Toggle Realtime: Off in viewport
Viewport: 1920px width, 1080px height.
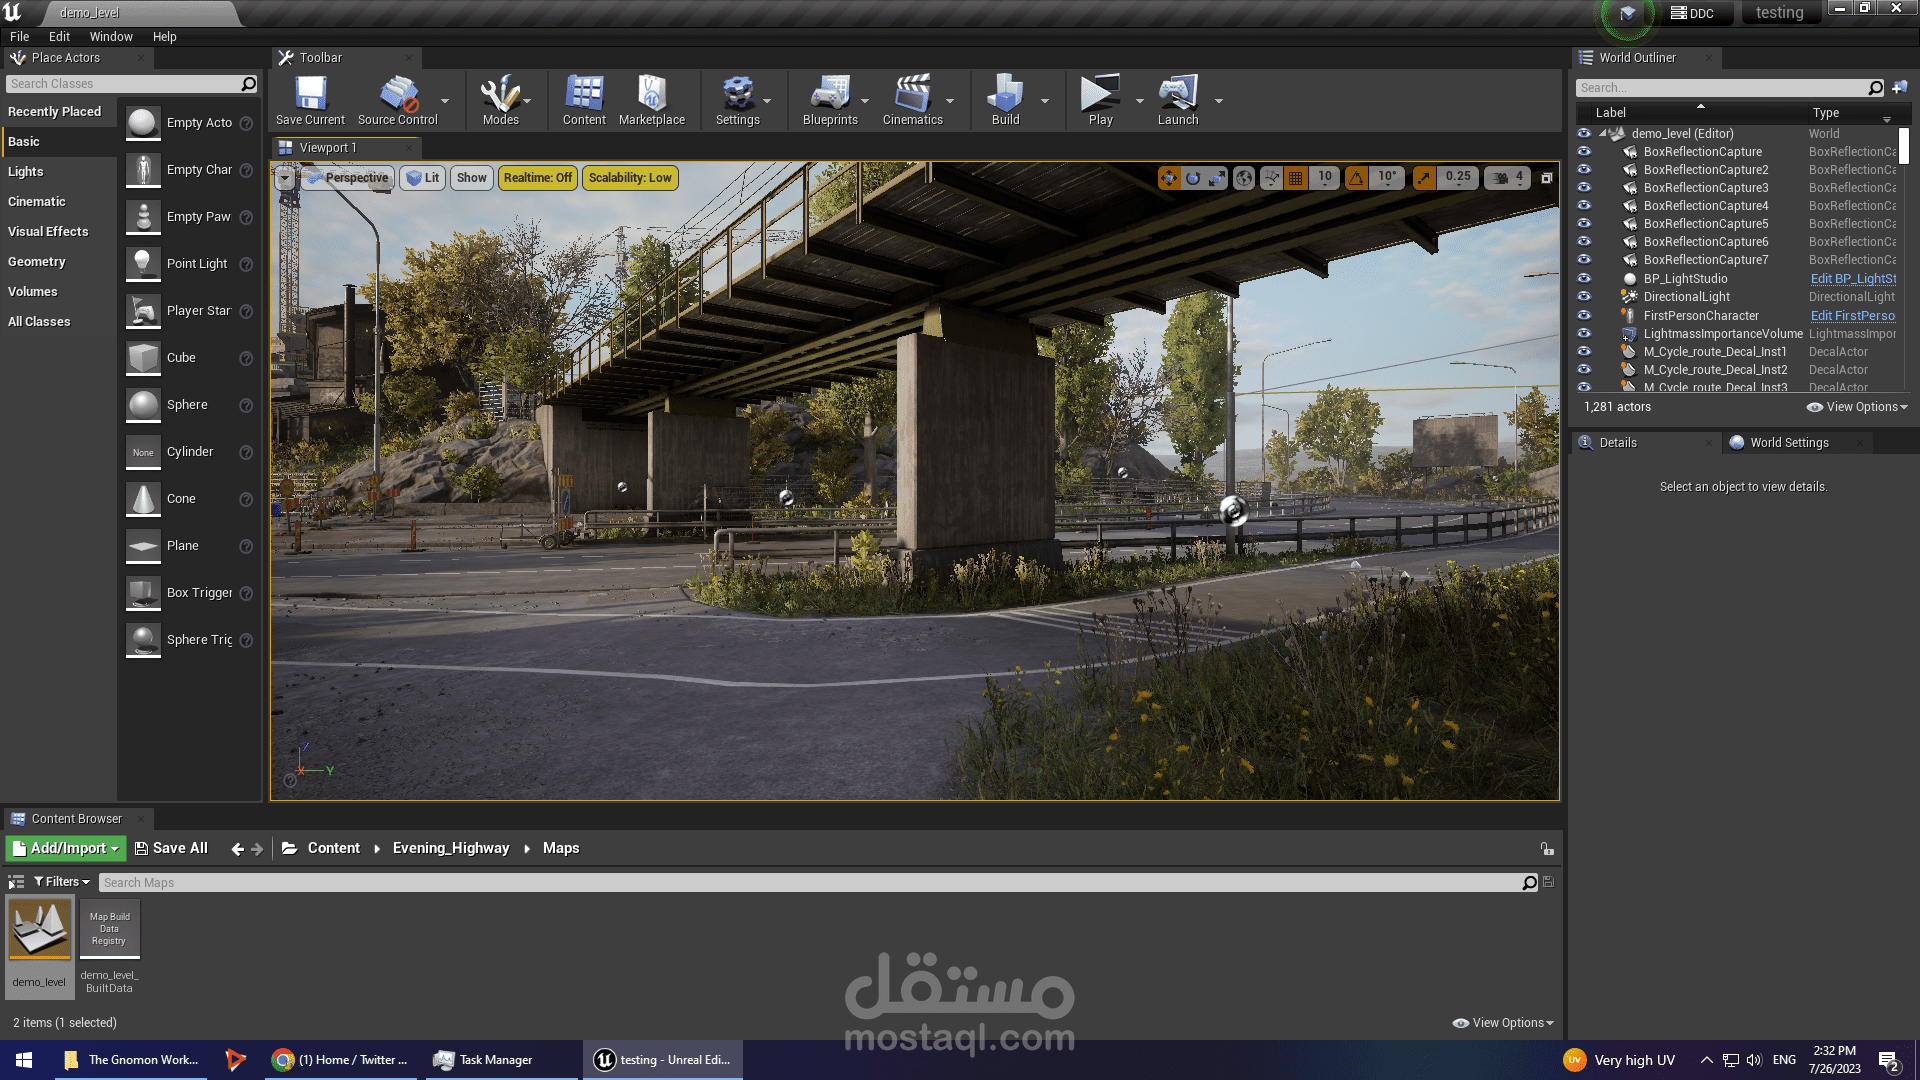point(537,178)
